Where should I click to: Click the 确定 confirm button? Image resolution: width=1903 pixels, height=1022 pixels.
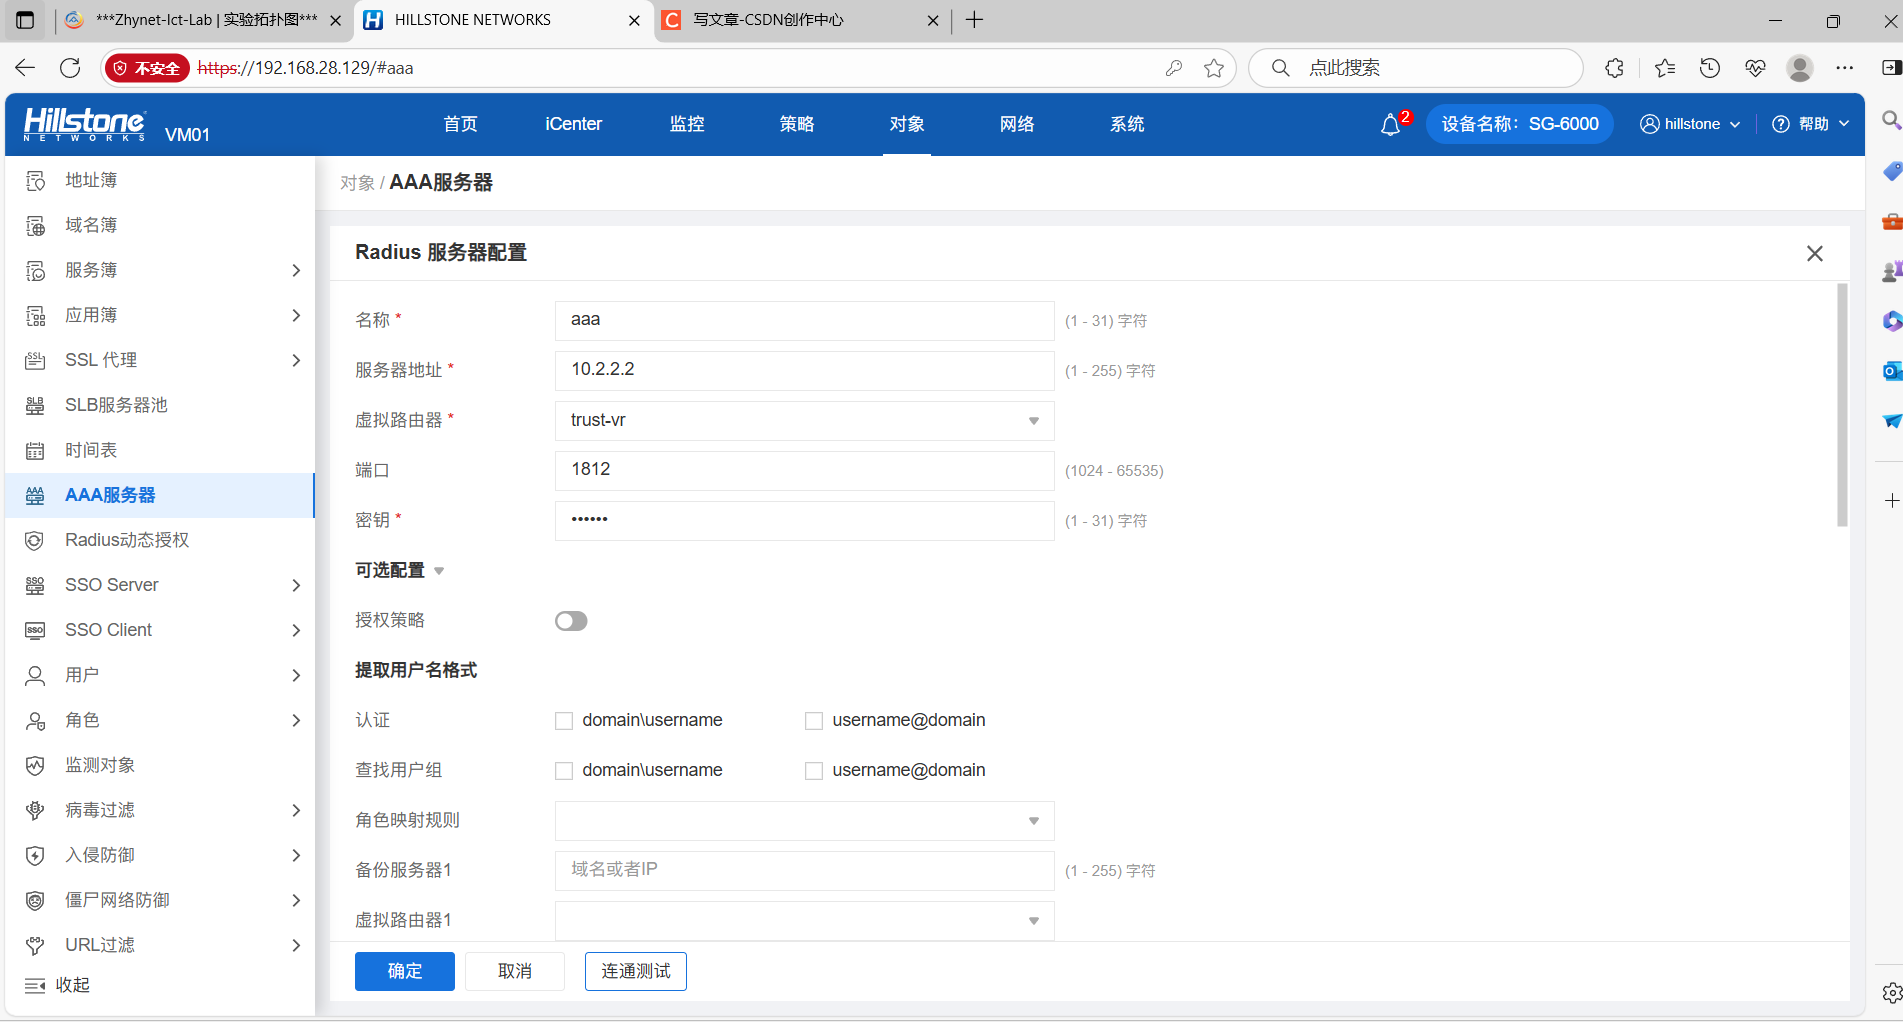405,972
